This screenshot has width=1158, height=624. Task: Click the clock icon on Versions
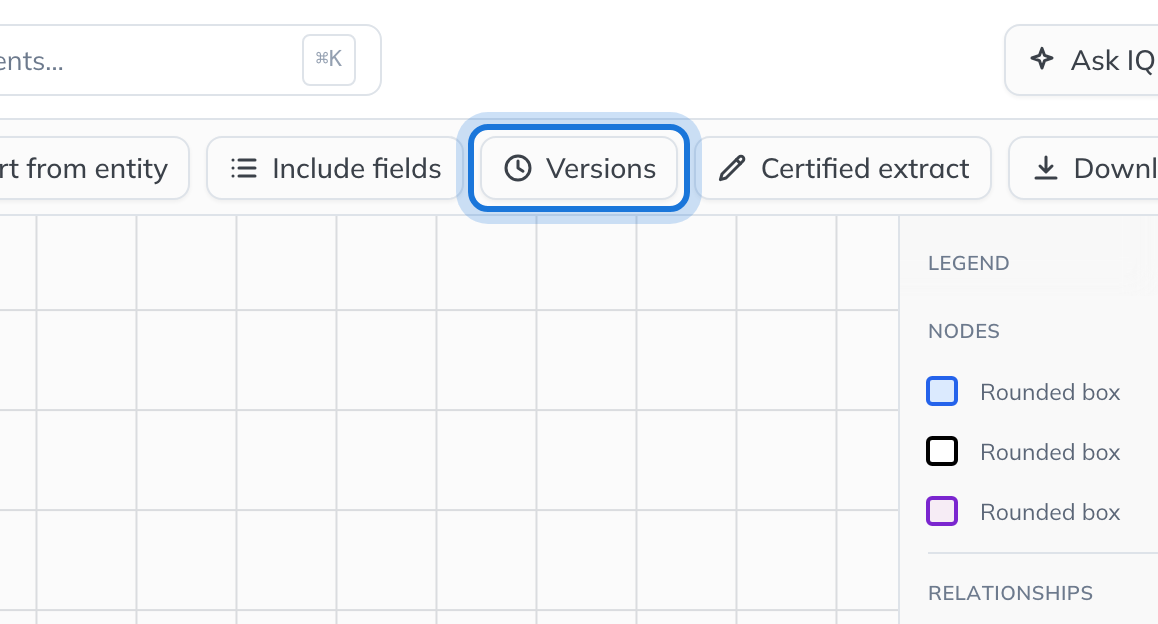coord(518,168)
